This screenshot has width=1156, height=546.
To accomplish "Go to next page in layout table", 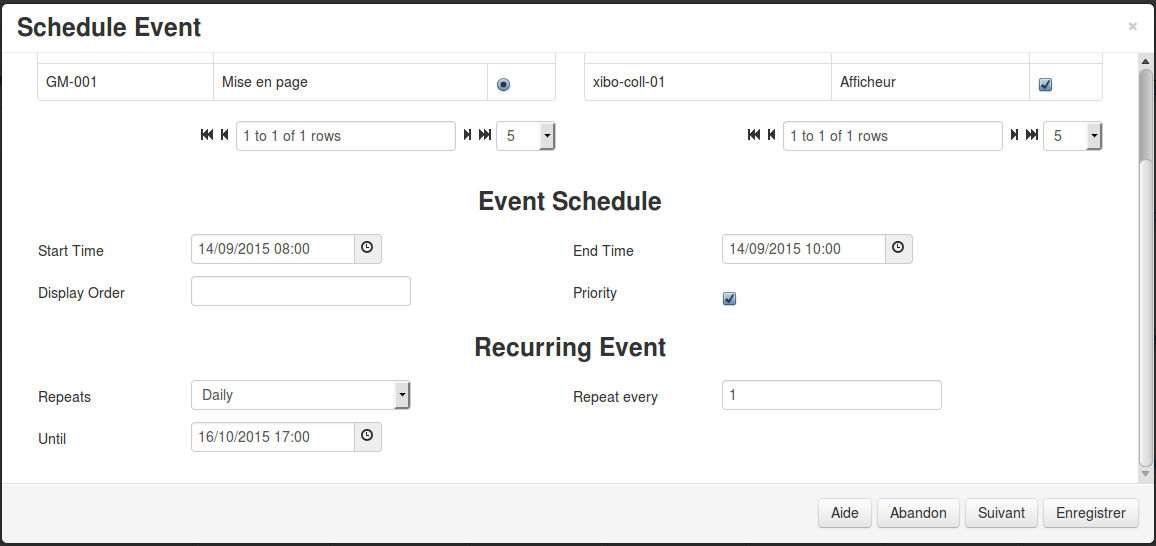I will [467, 135].
